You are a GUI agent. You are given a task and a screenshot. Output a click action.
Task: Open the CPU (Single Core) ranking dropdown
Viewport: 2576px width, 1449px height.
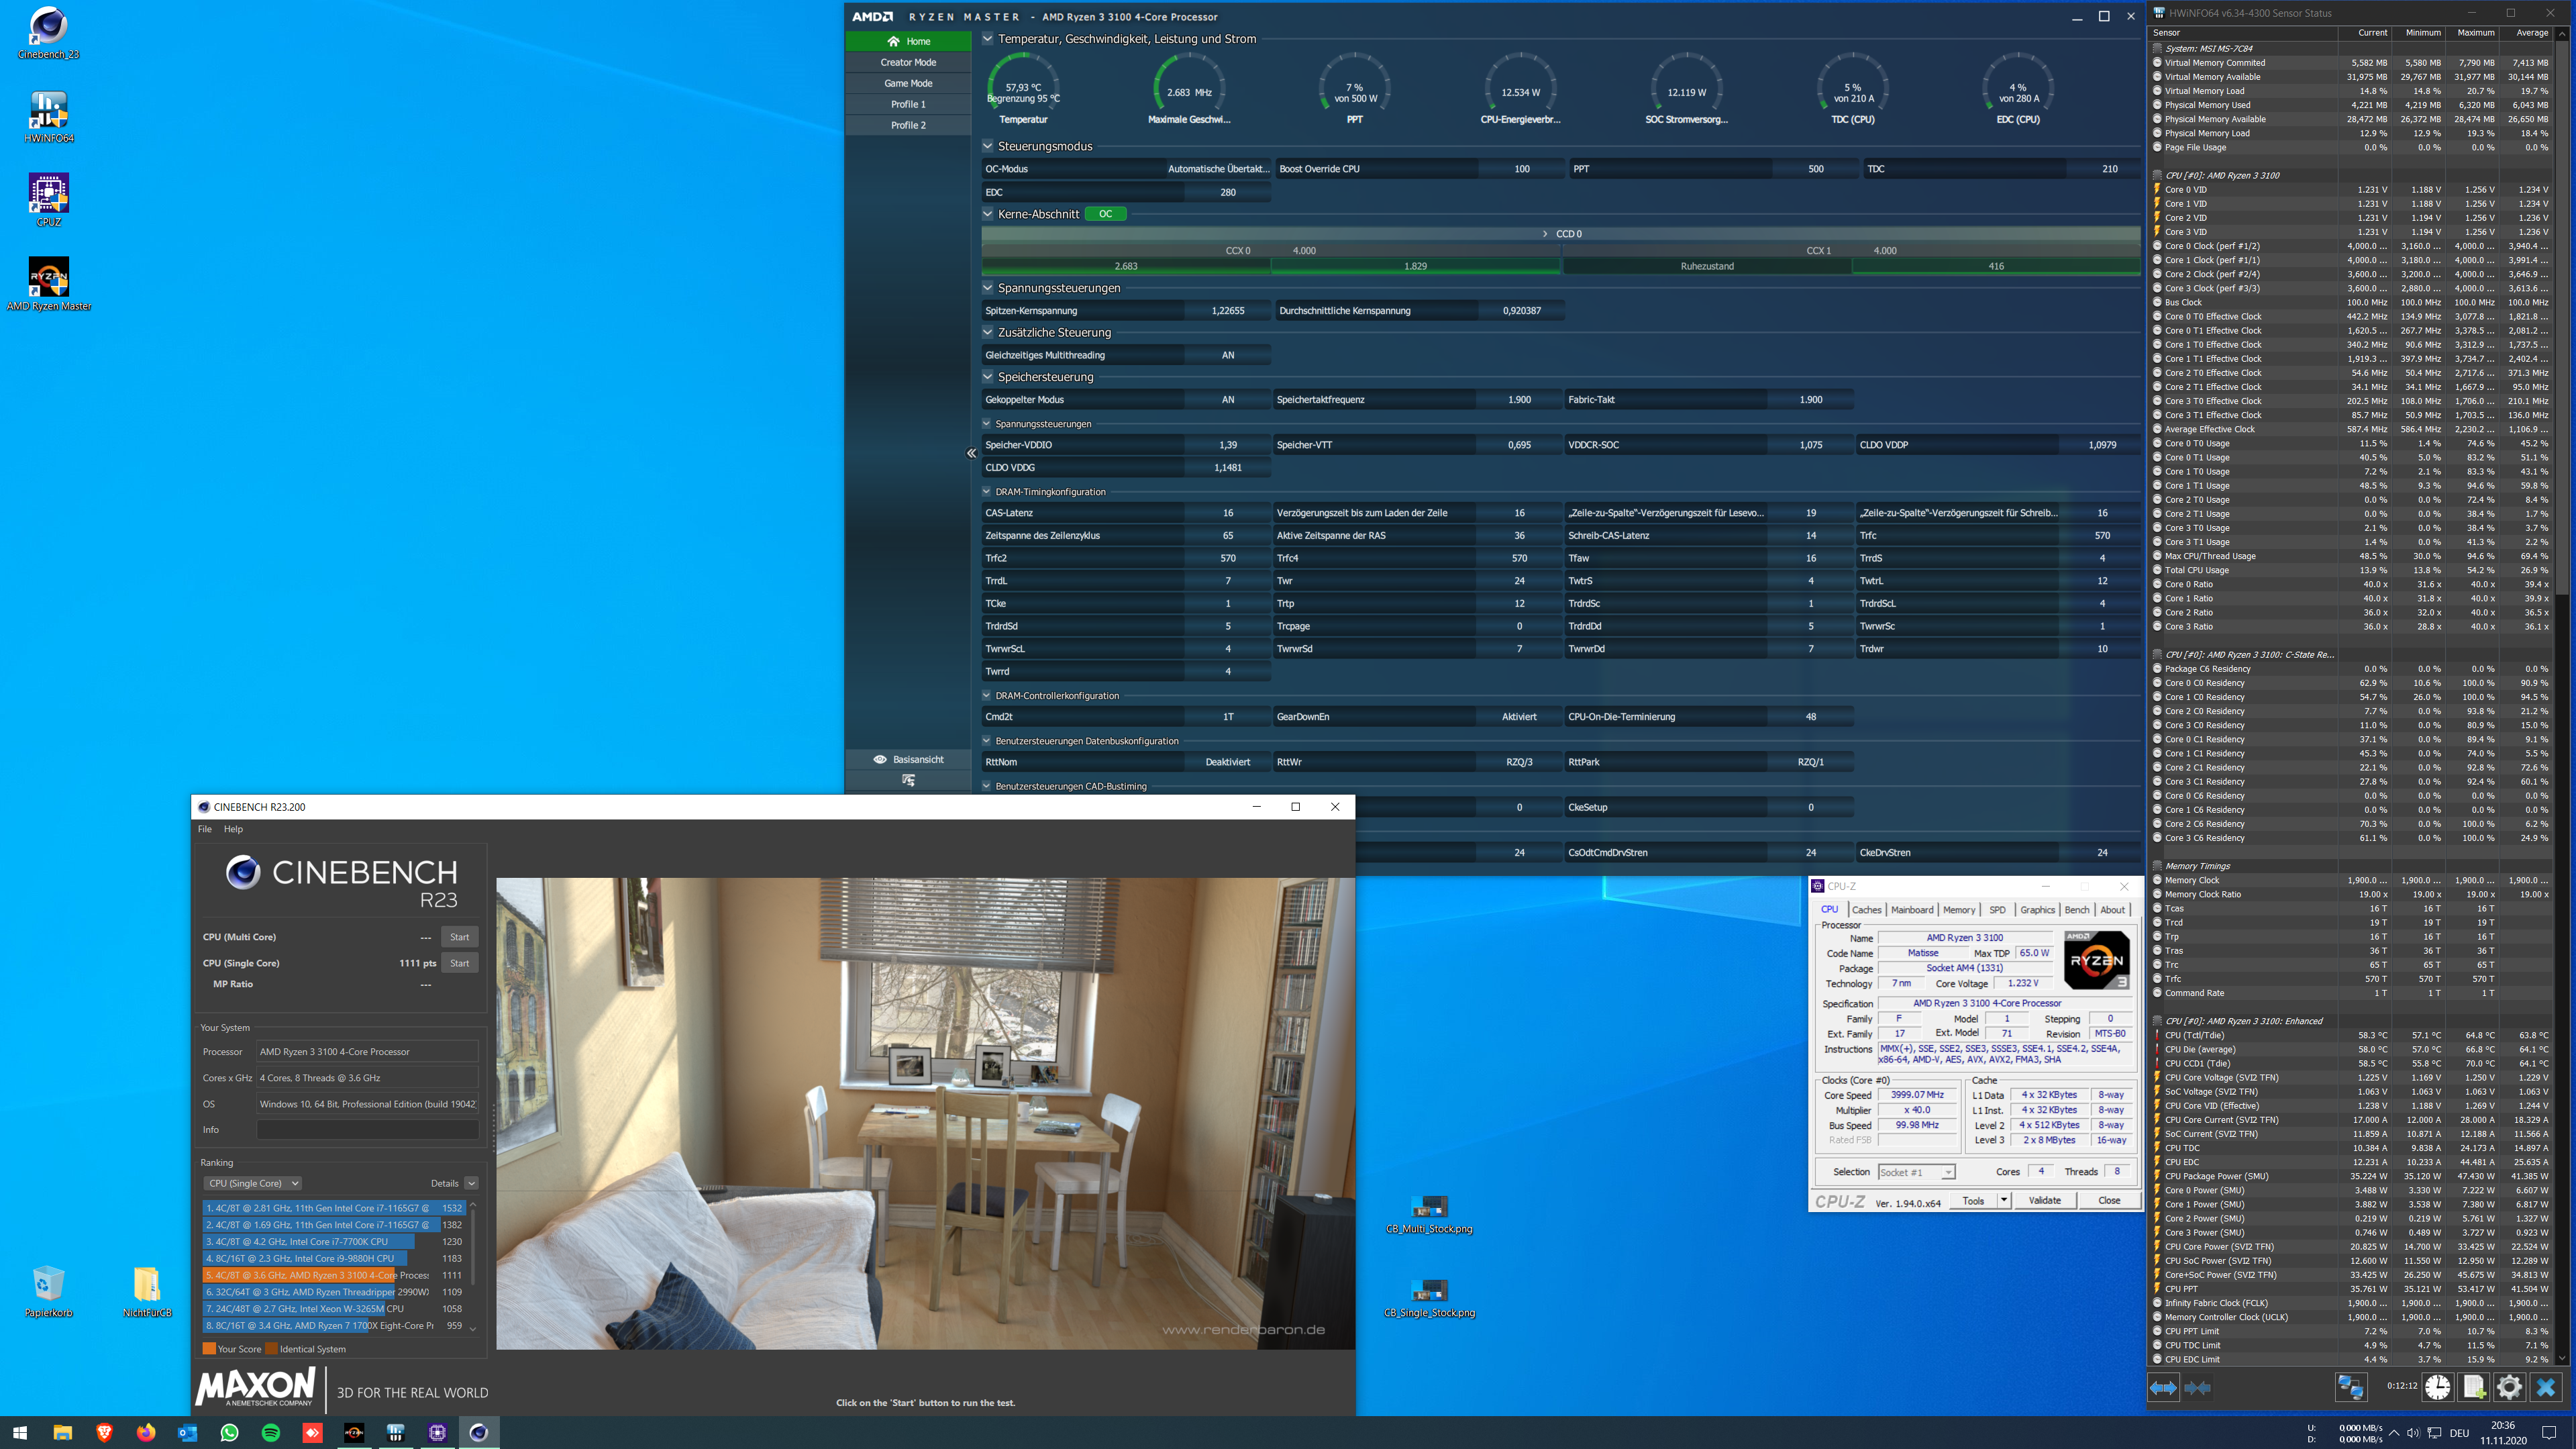pyautogui.click(x=253, y=1183)
